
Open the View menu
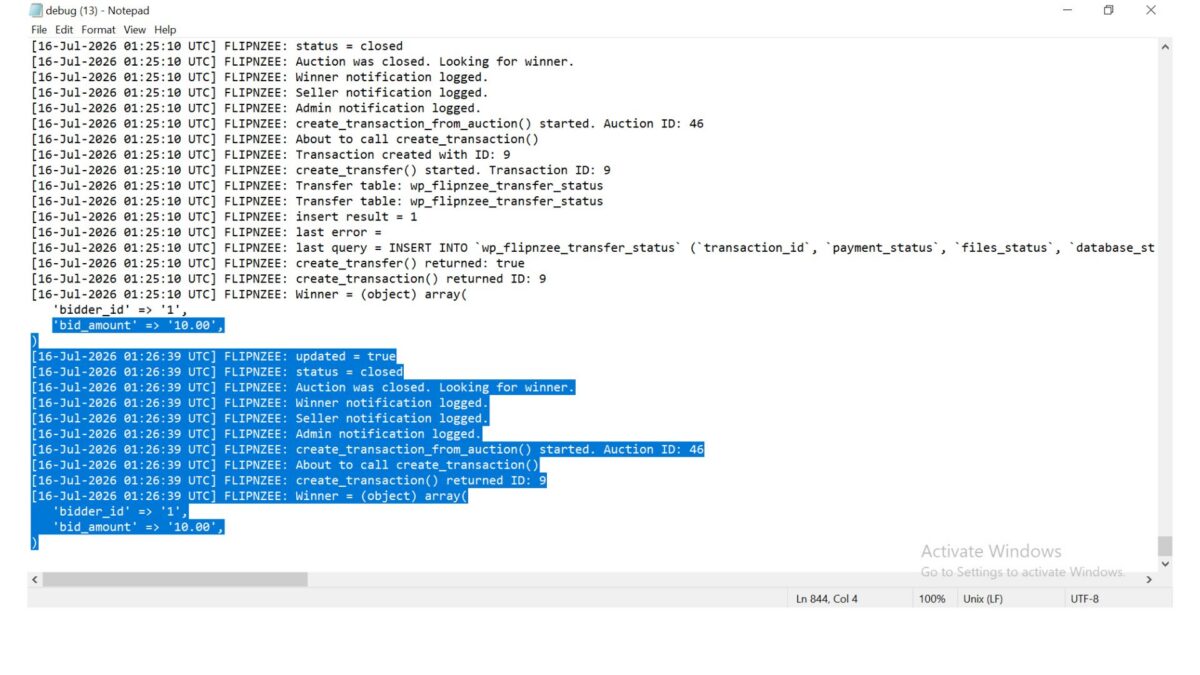point(135,30)
